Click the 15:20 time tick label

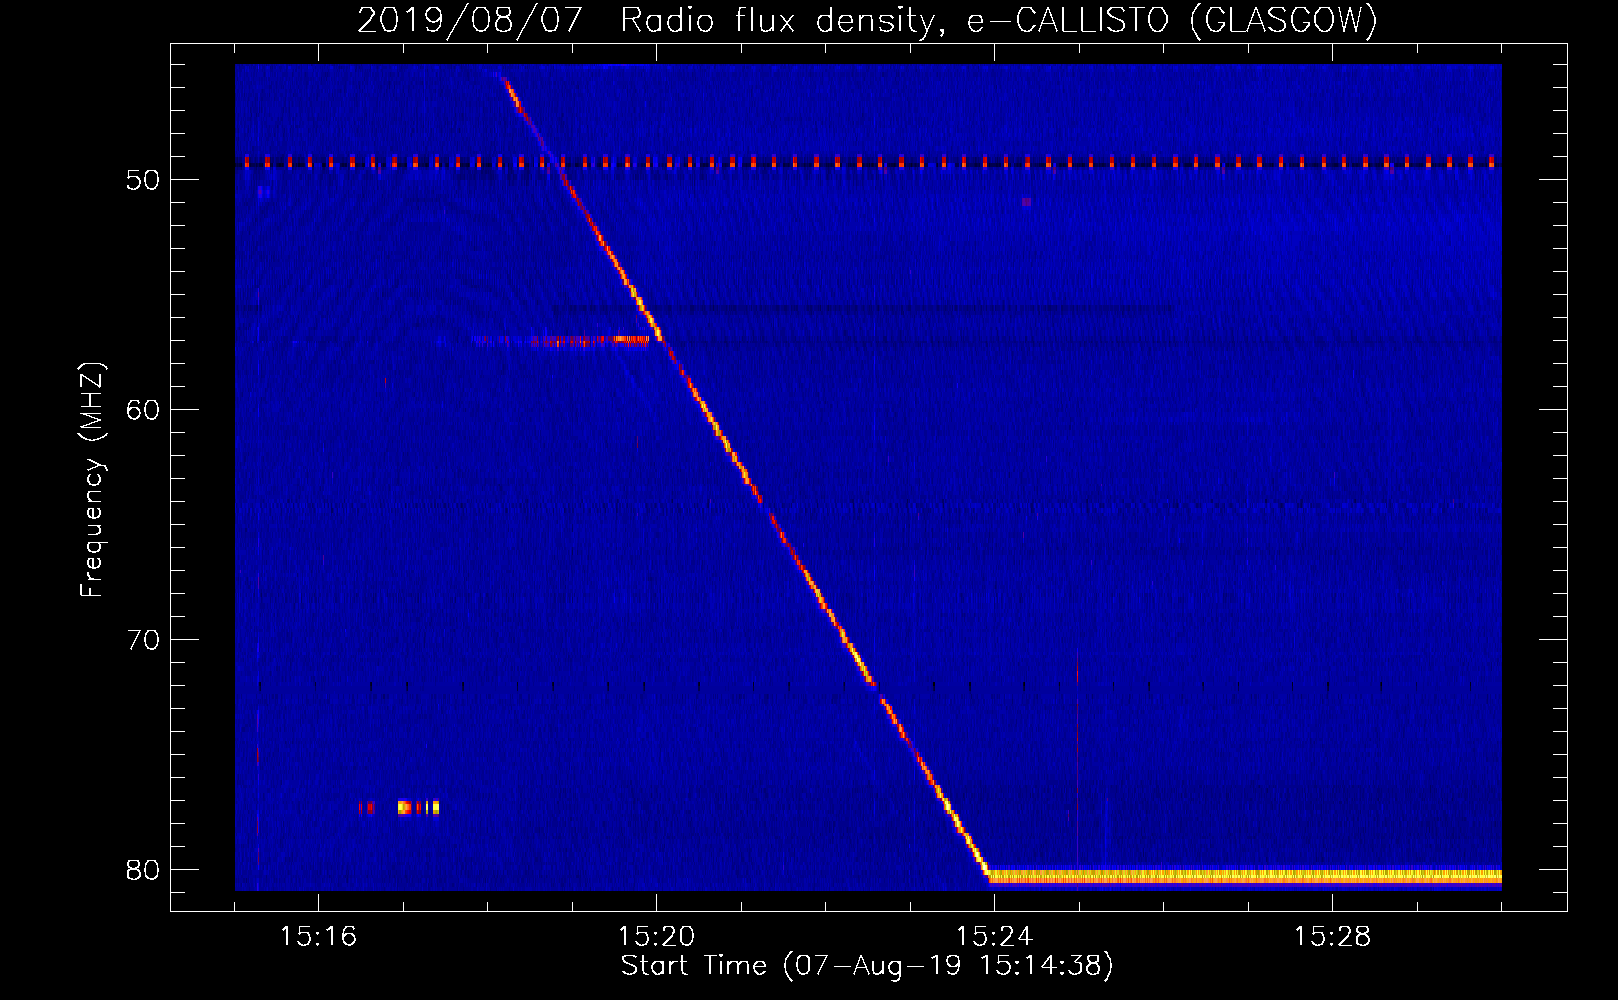pyautogui.click(x=656, y=937)
